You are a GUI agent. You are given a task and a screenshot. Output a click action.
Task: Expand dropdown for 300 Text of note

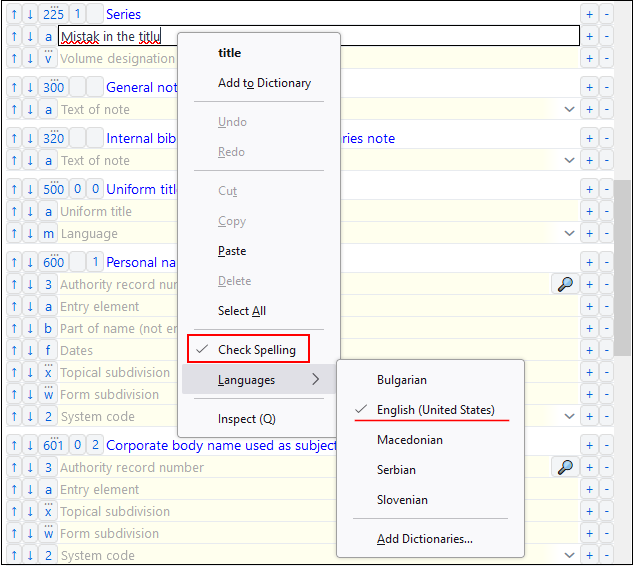pos(569,109)
